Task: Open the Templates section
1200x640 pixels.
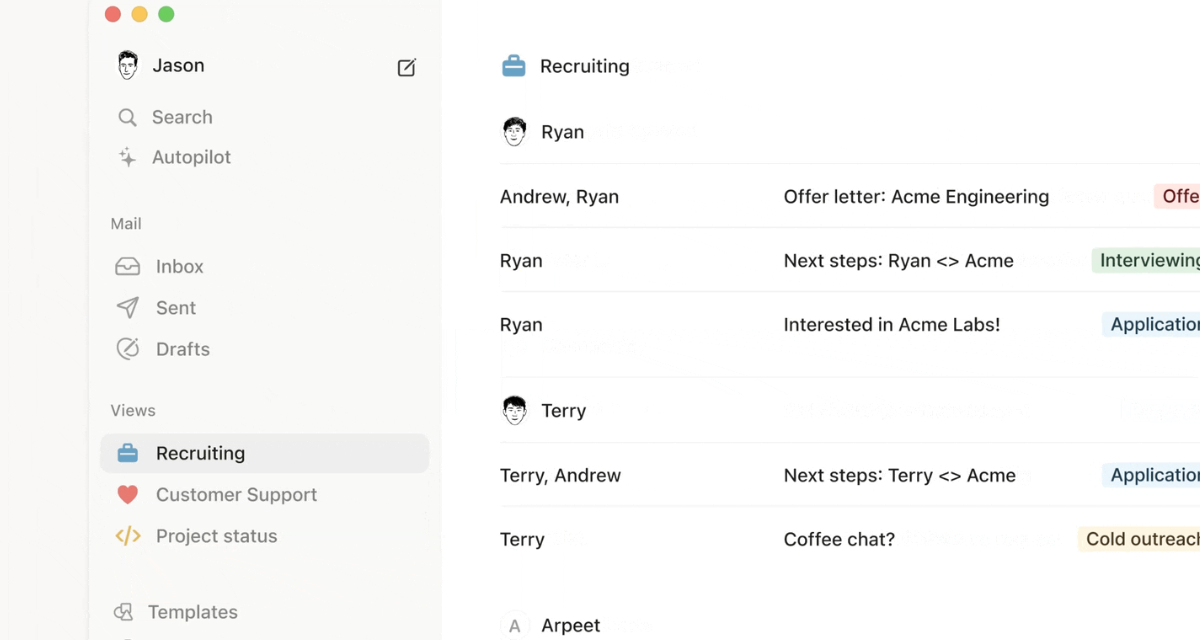Action: (x=192, y=611)
